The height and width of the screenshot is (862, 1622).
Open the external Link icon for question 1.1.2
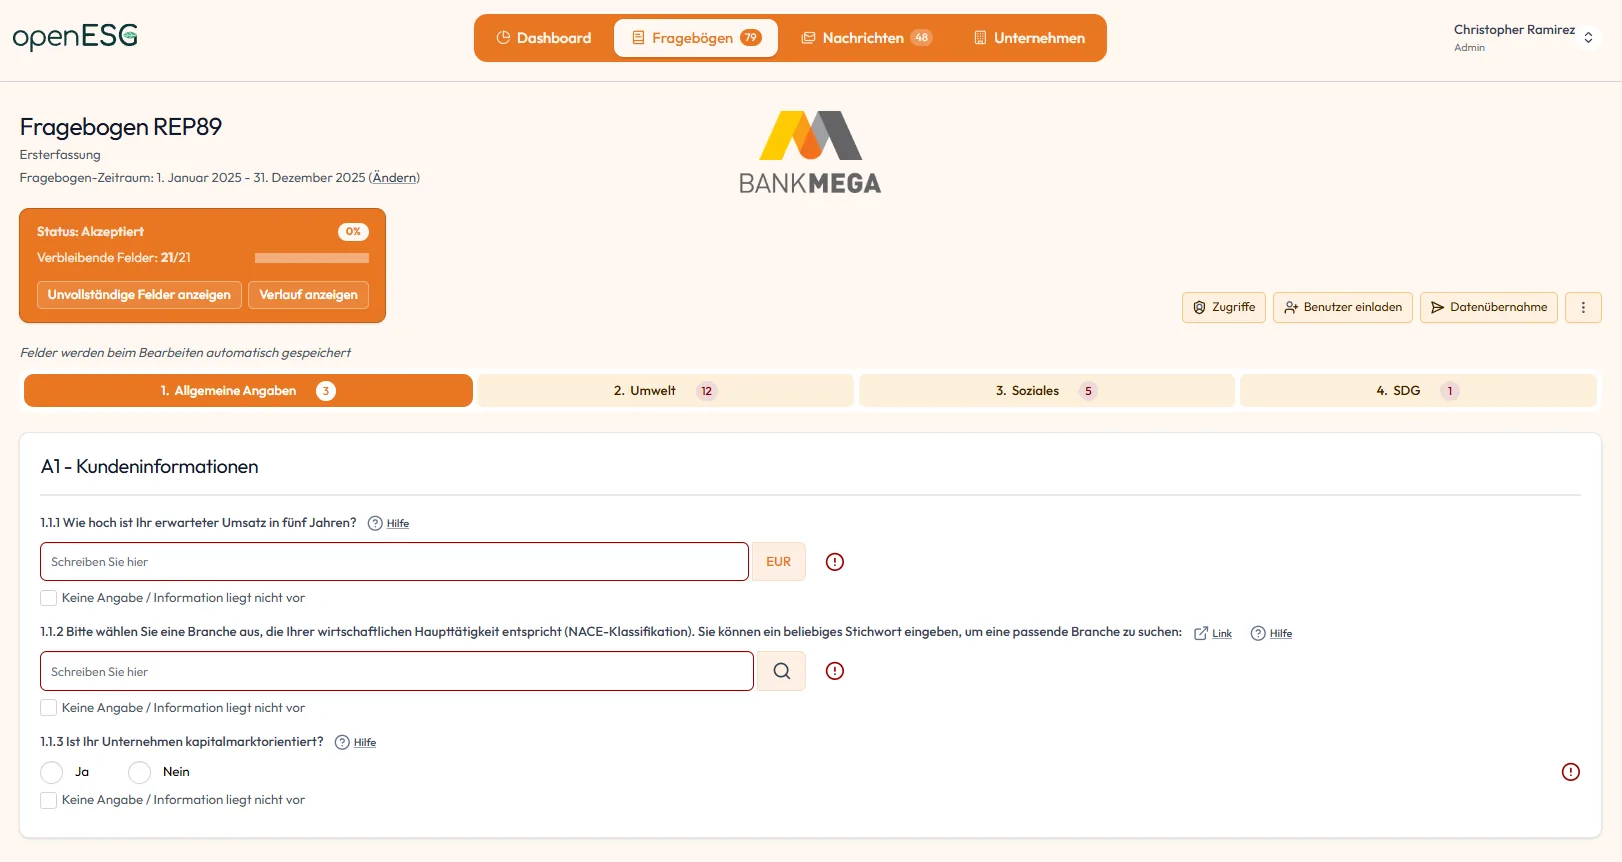tap(1201, 633)
